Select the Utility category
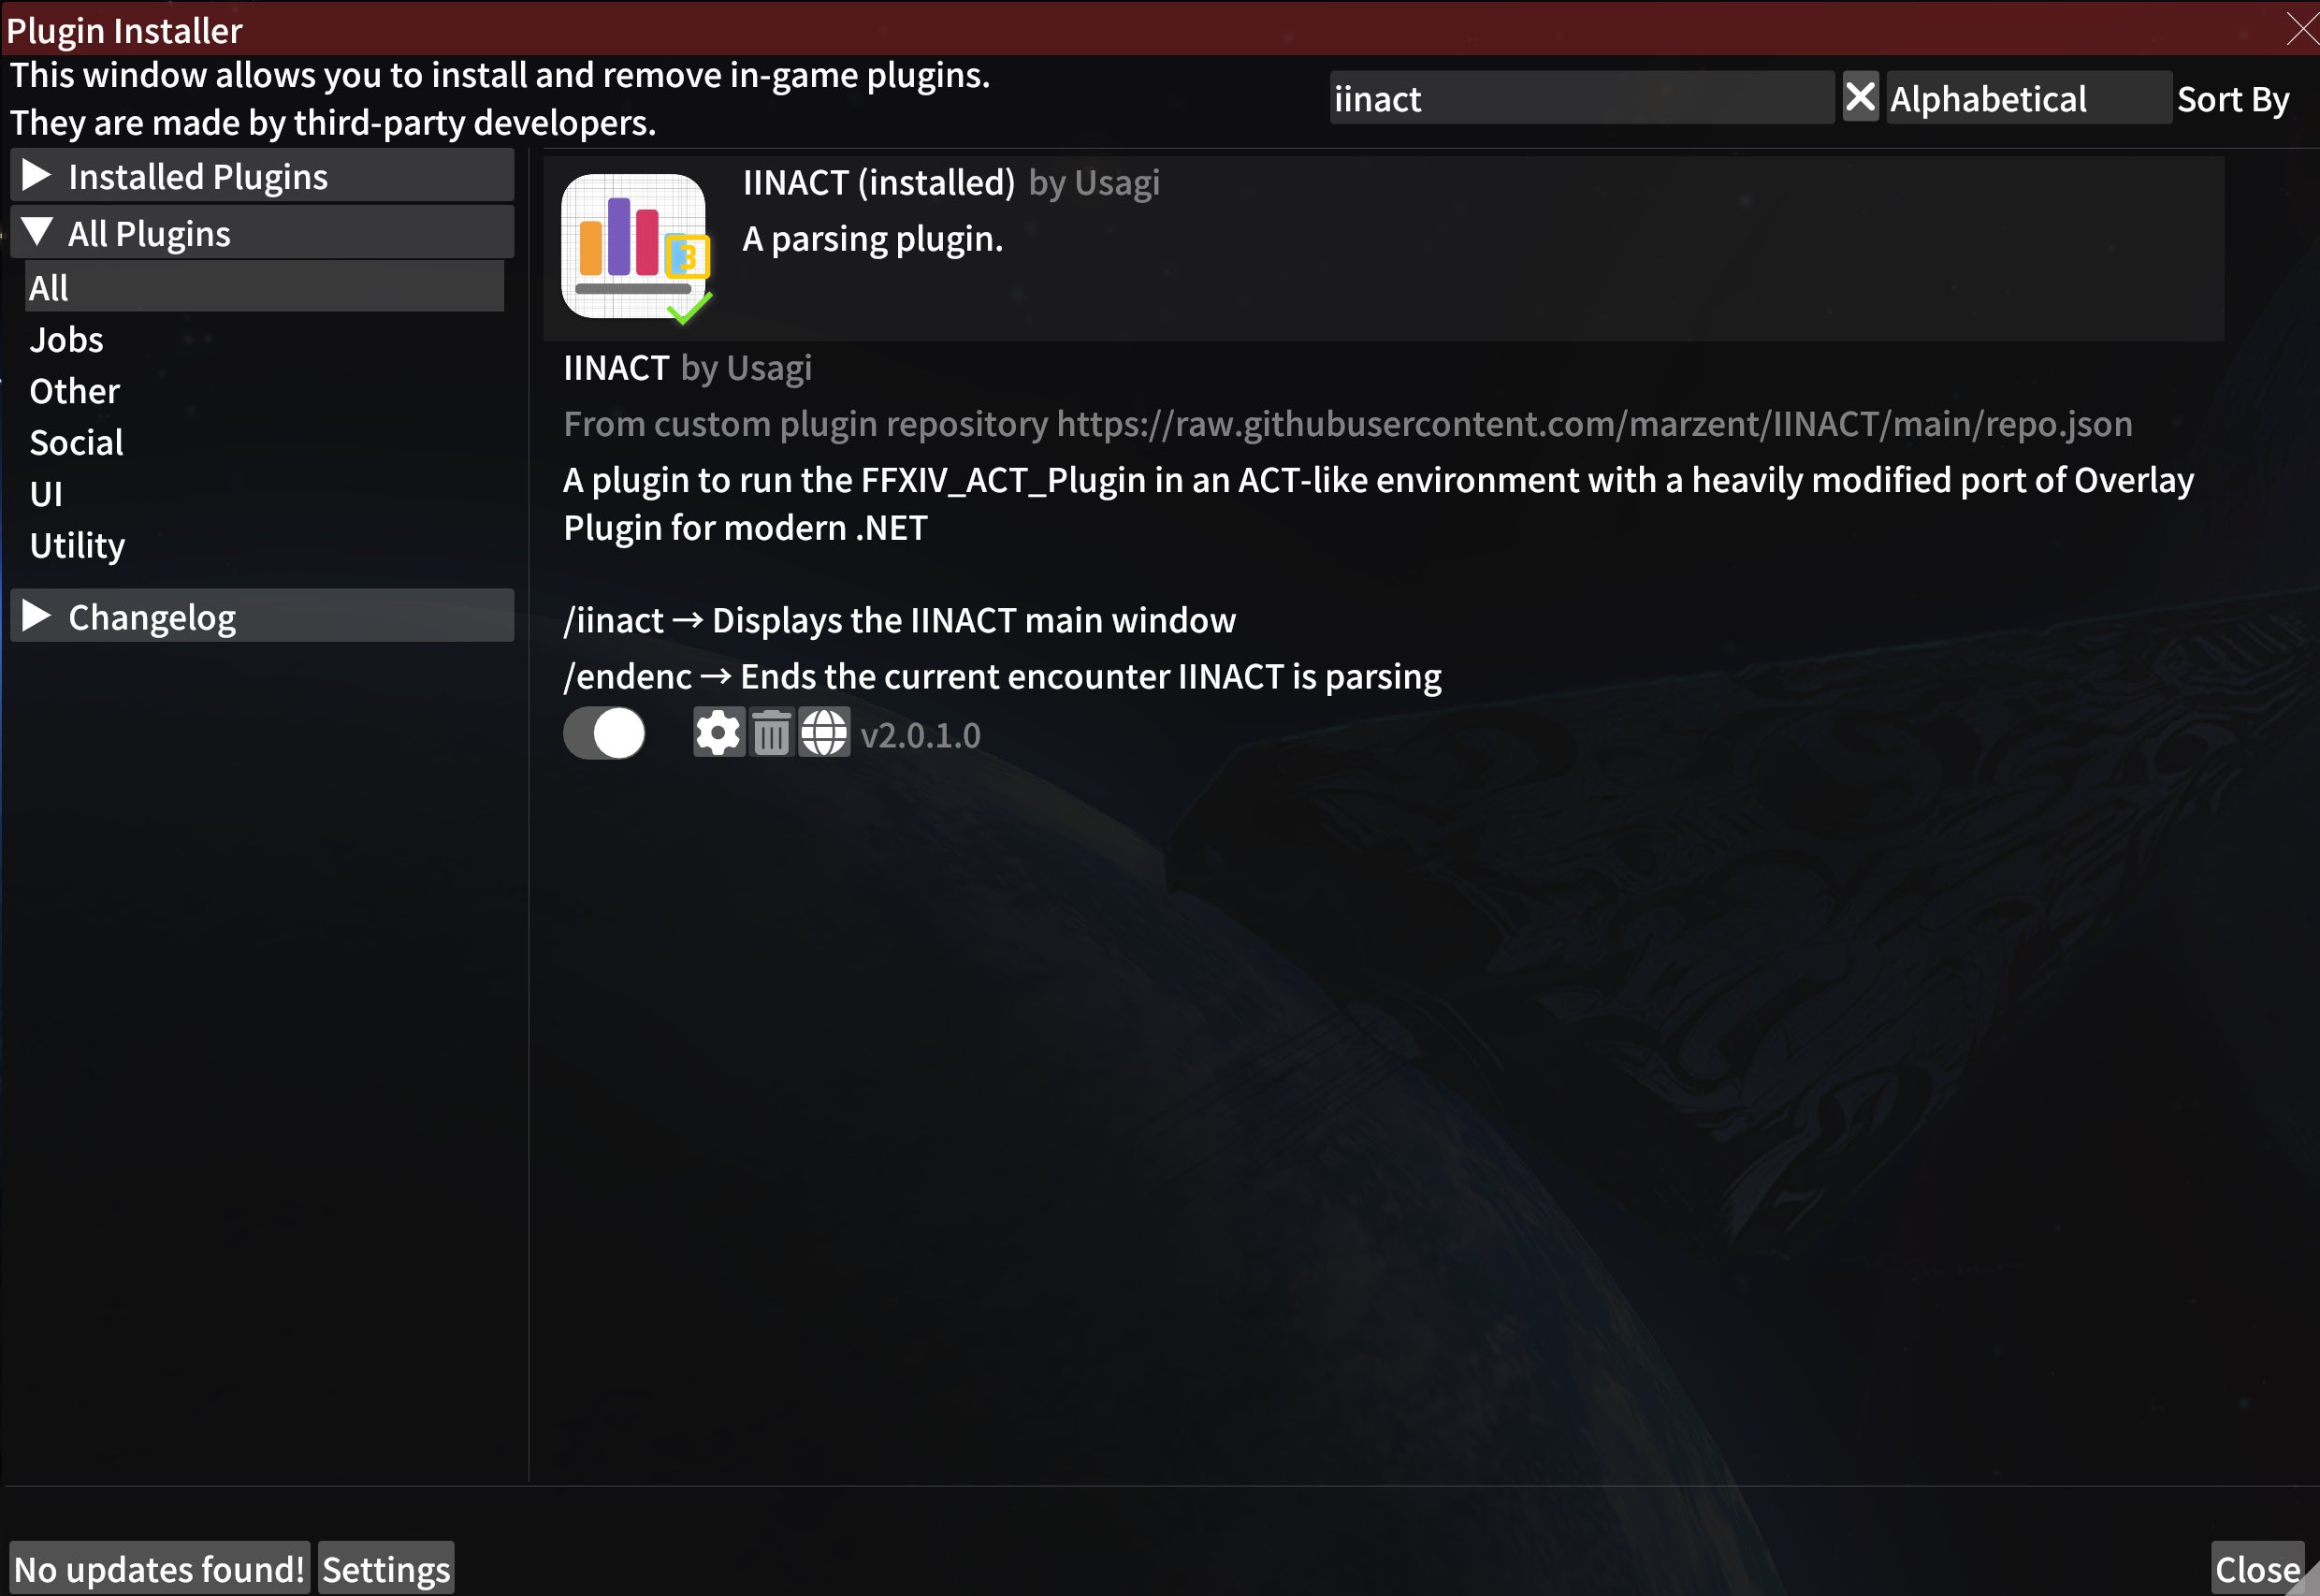 click(x=77, y=545)
